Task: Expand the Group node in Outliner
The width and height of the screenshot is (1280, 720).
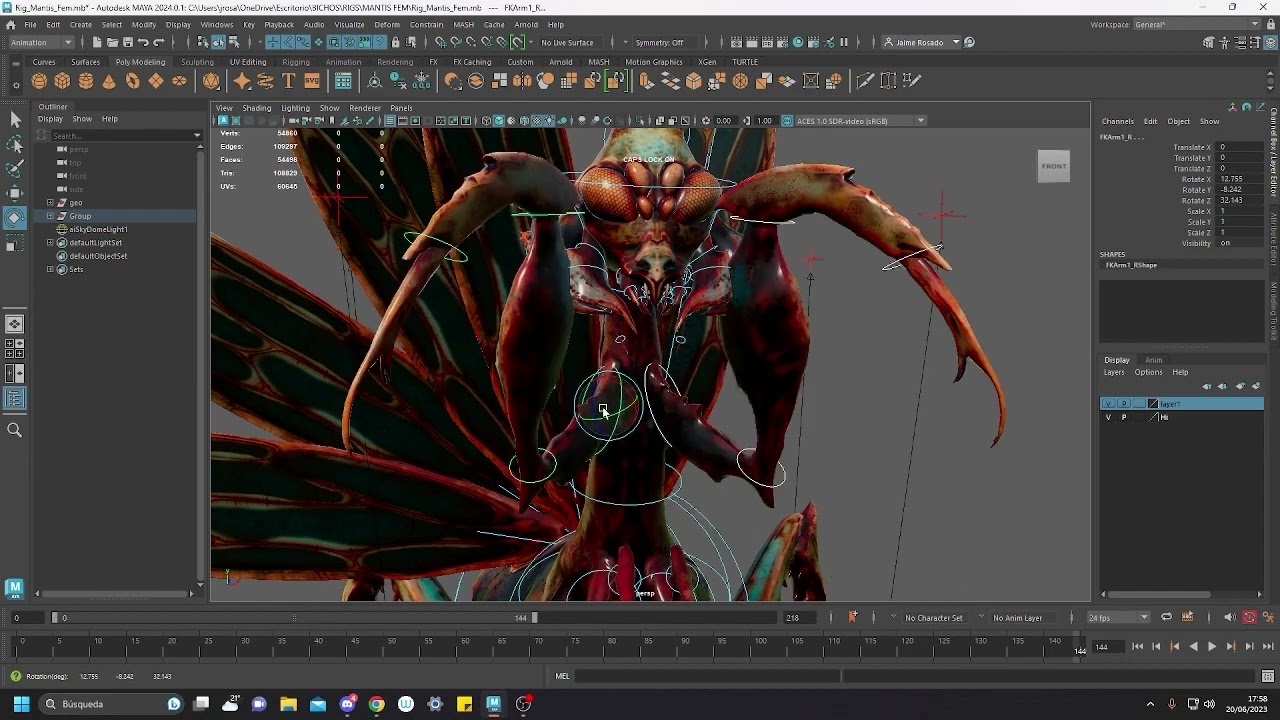Action: click(x=50, y=216)
